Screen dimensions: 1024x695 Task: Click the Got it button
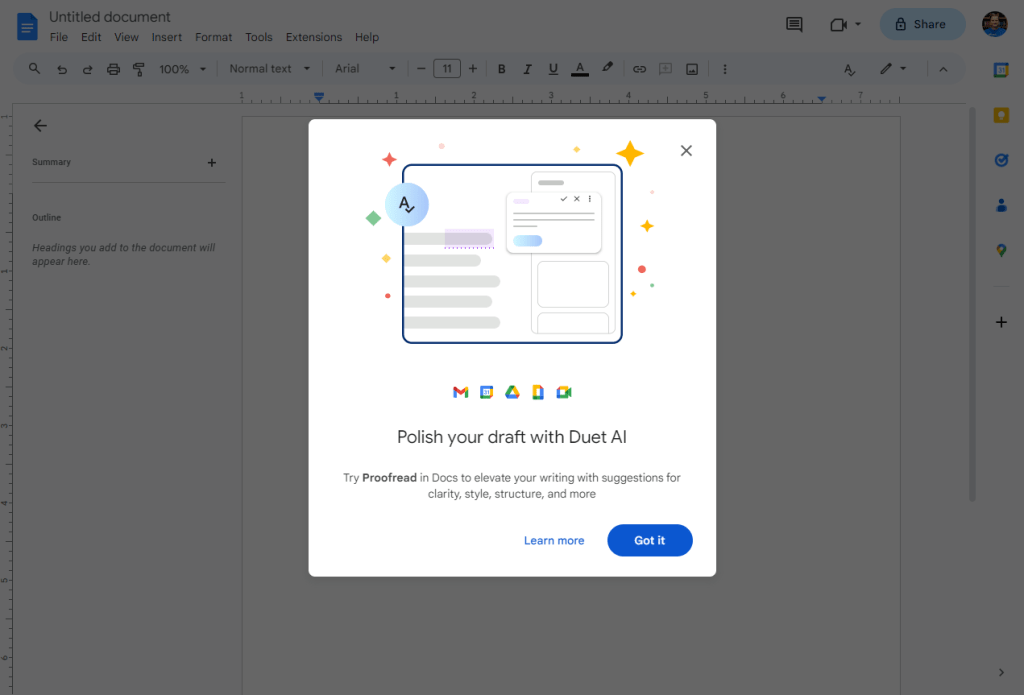[x=650, y=540]
